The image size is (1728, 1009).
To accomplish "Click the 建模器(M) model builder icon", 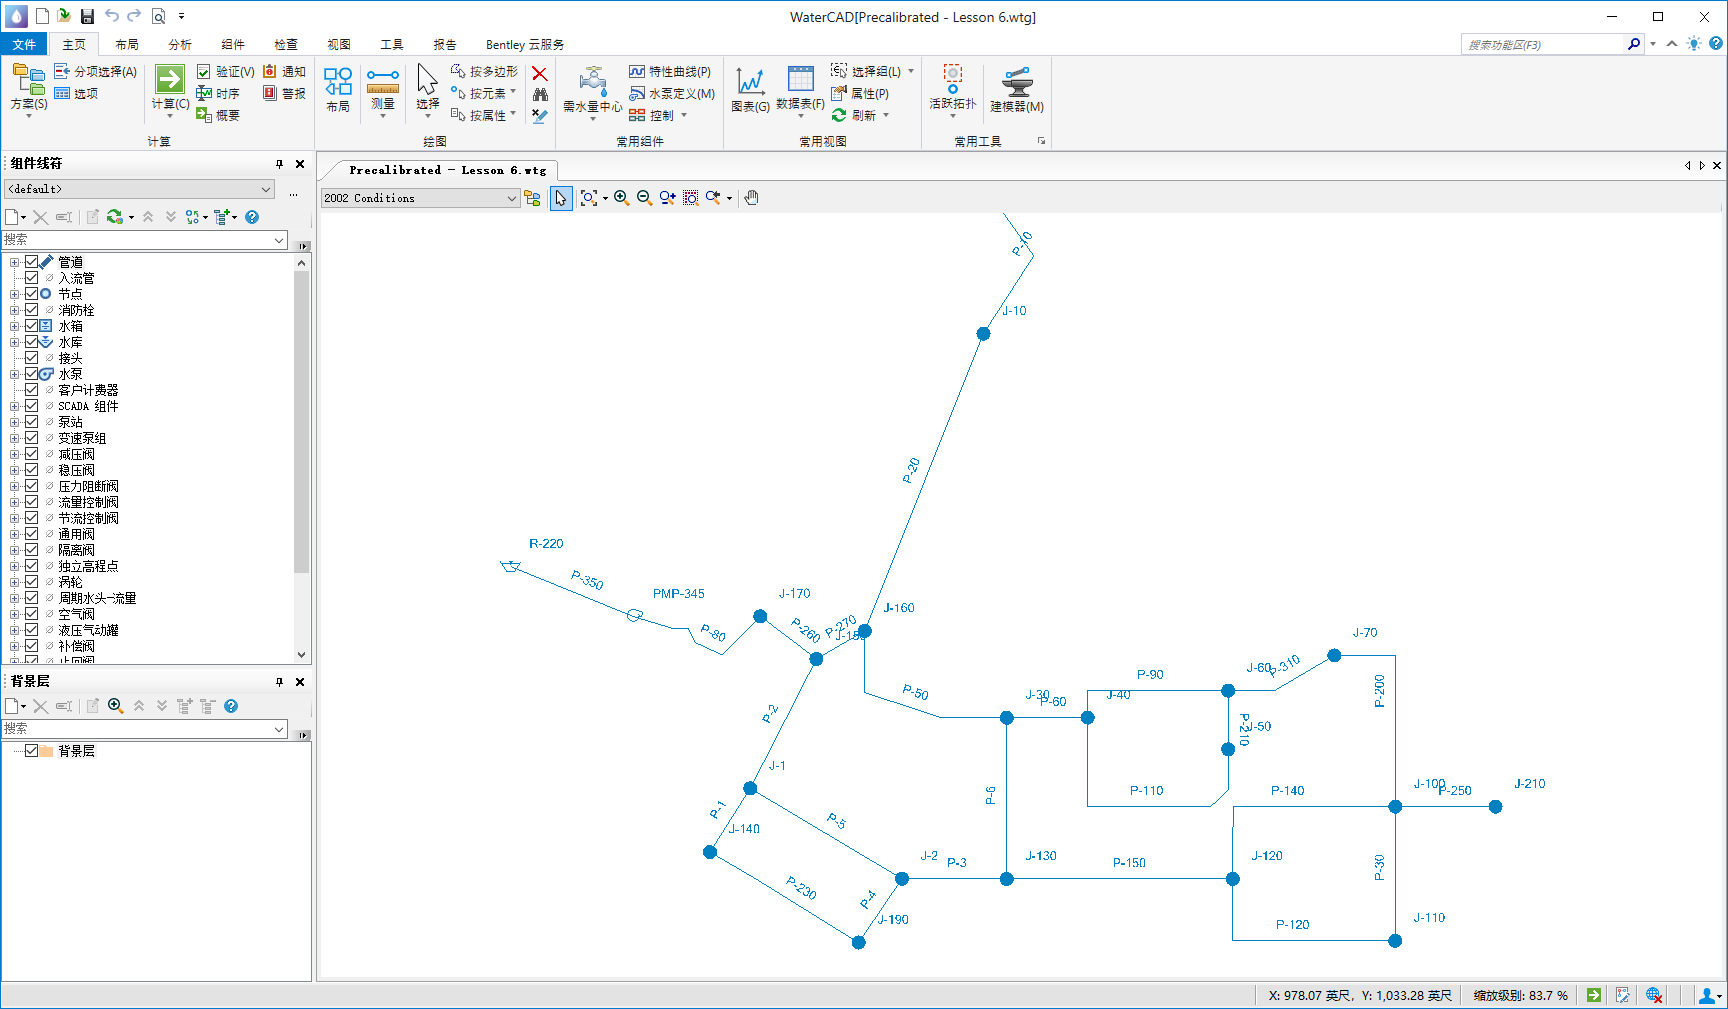I will coord(1017,81).
